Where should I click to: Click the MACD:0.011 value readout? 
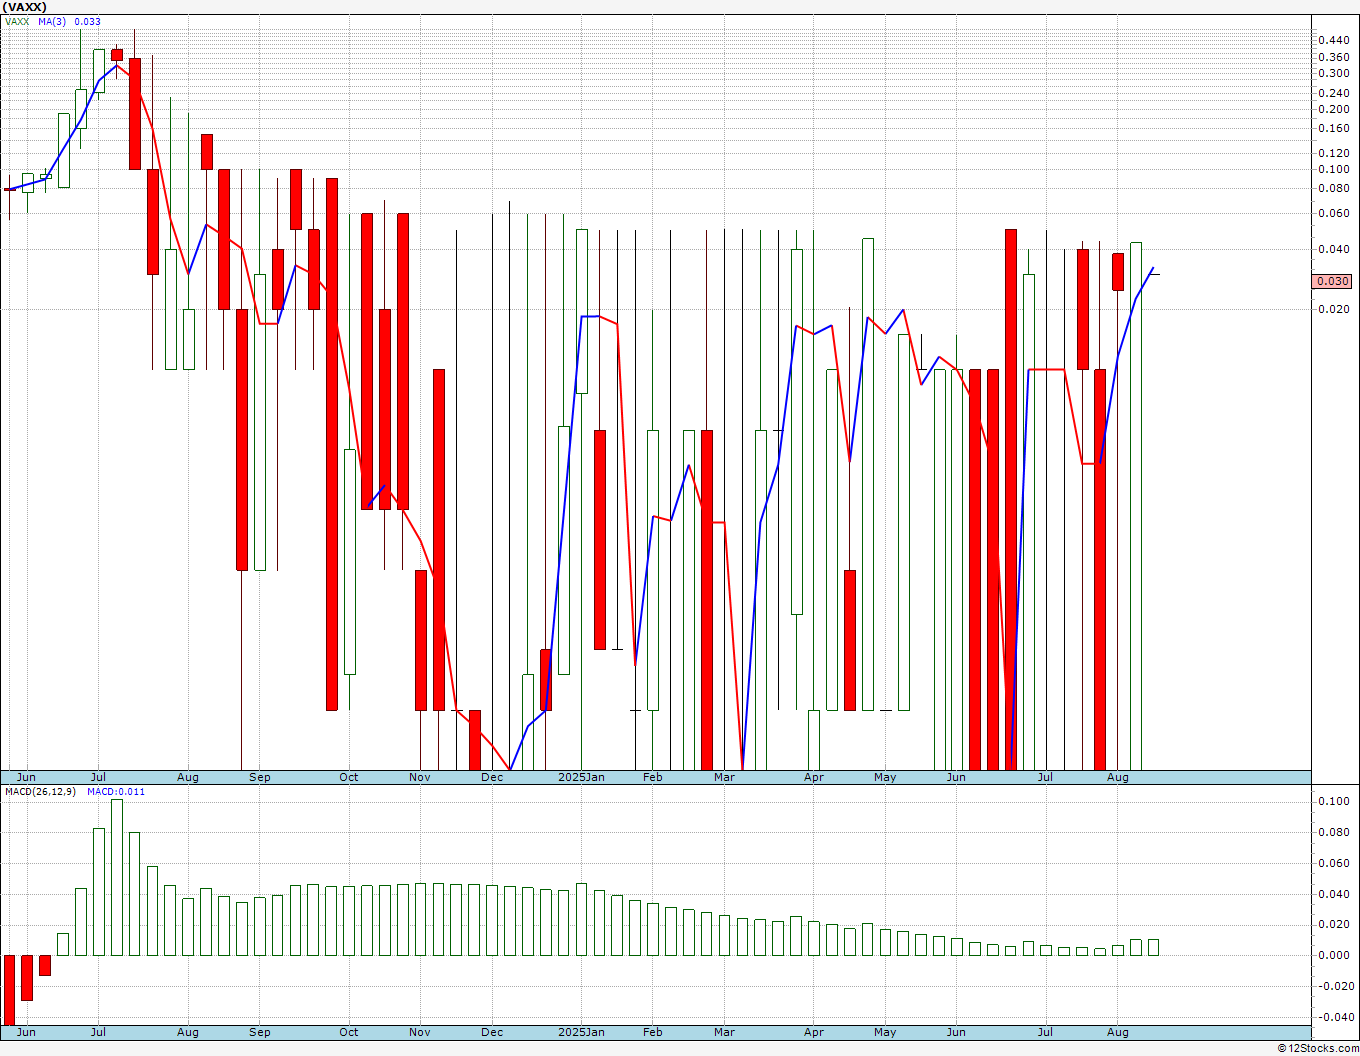point(115,791)
